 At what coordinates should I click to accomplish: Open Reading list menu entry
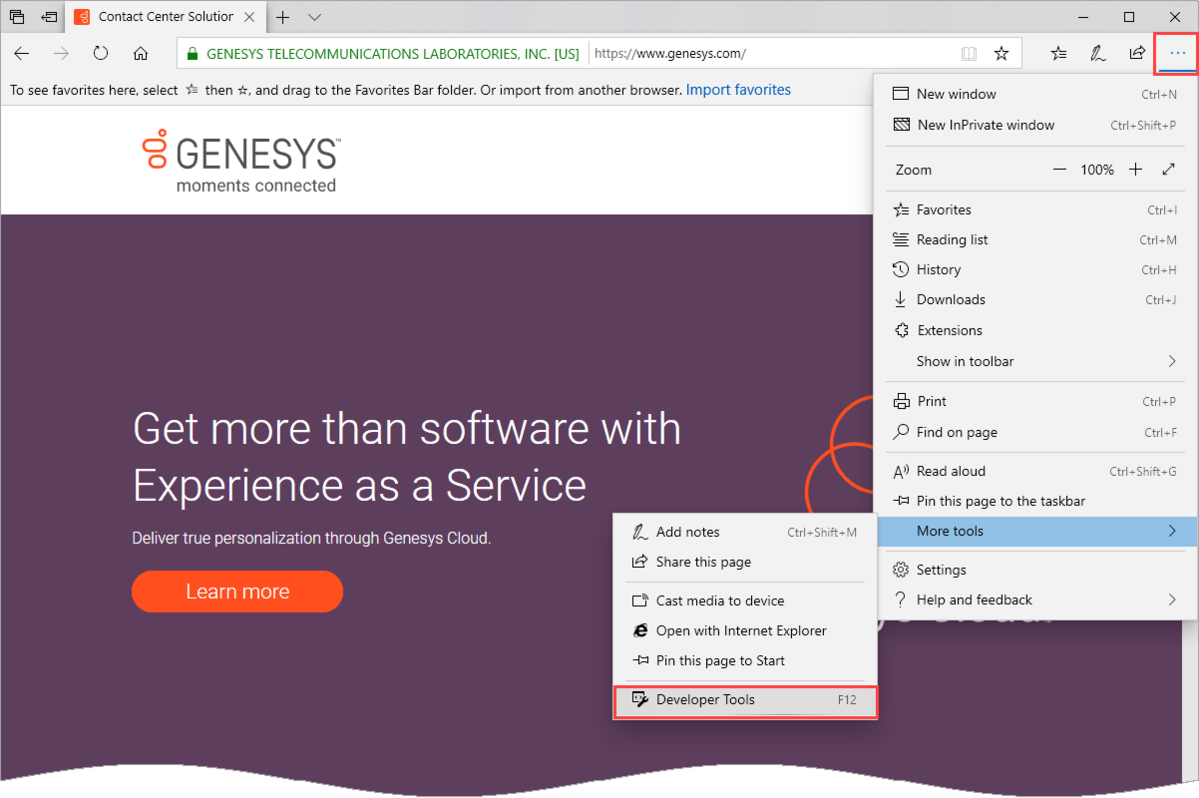click(x=1035, y=240)
